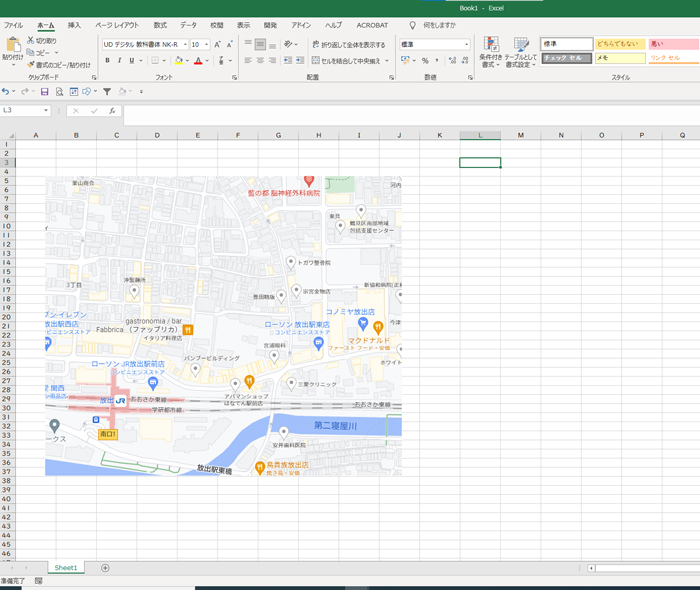
Task: Click the Format Painter (書式のコピー/貼り付け) button
Action: coord(58,65)
